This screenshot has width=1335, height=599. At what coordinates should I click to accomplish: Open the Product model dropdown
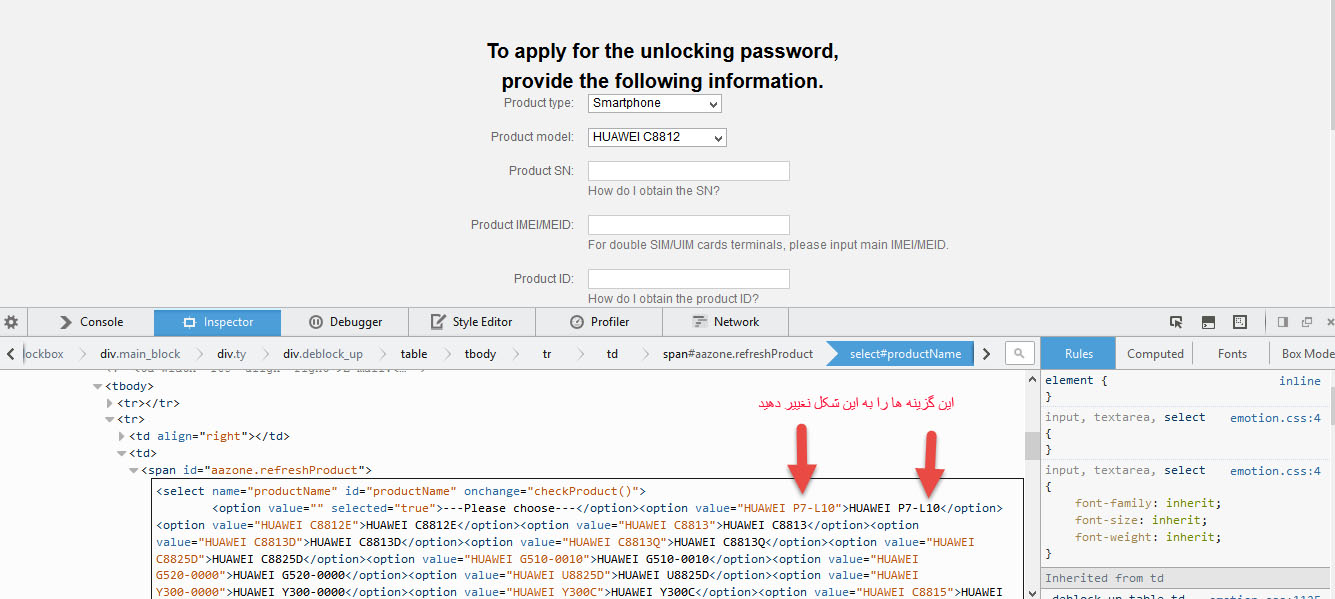(x=657, y=137)
